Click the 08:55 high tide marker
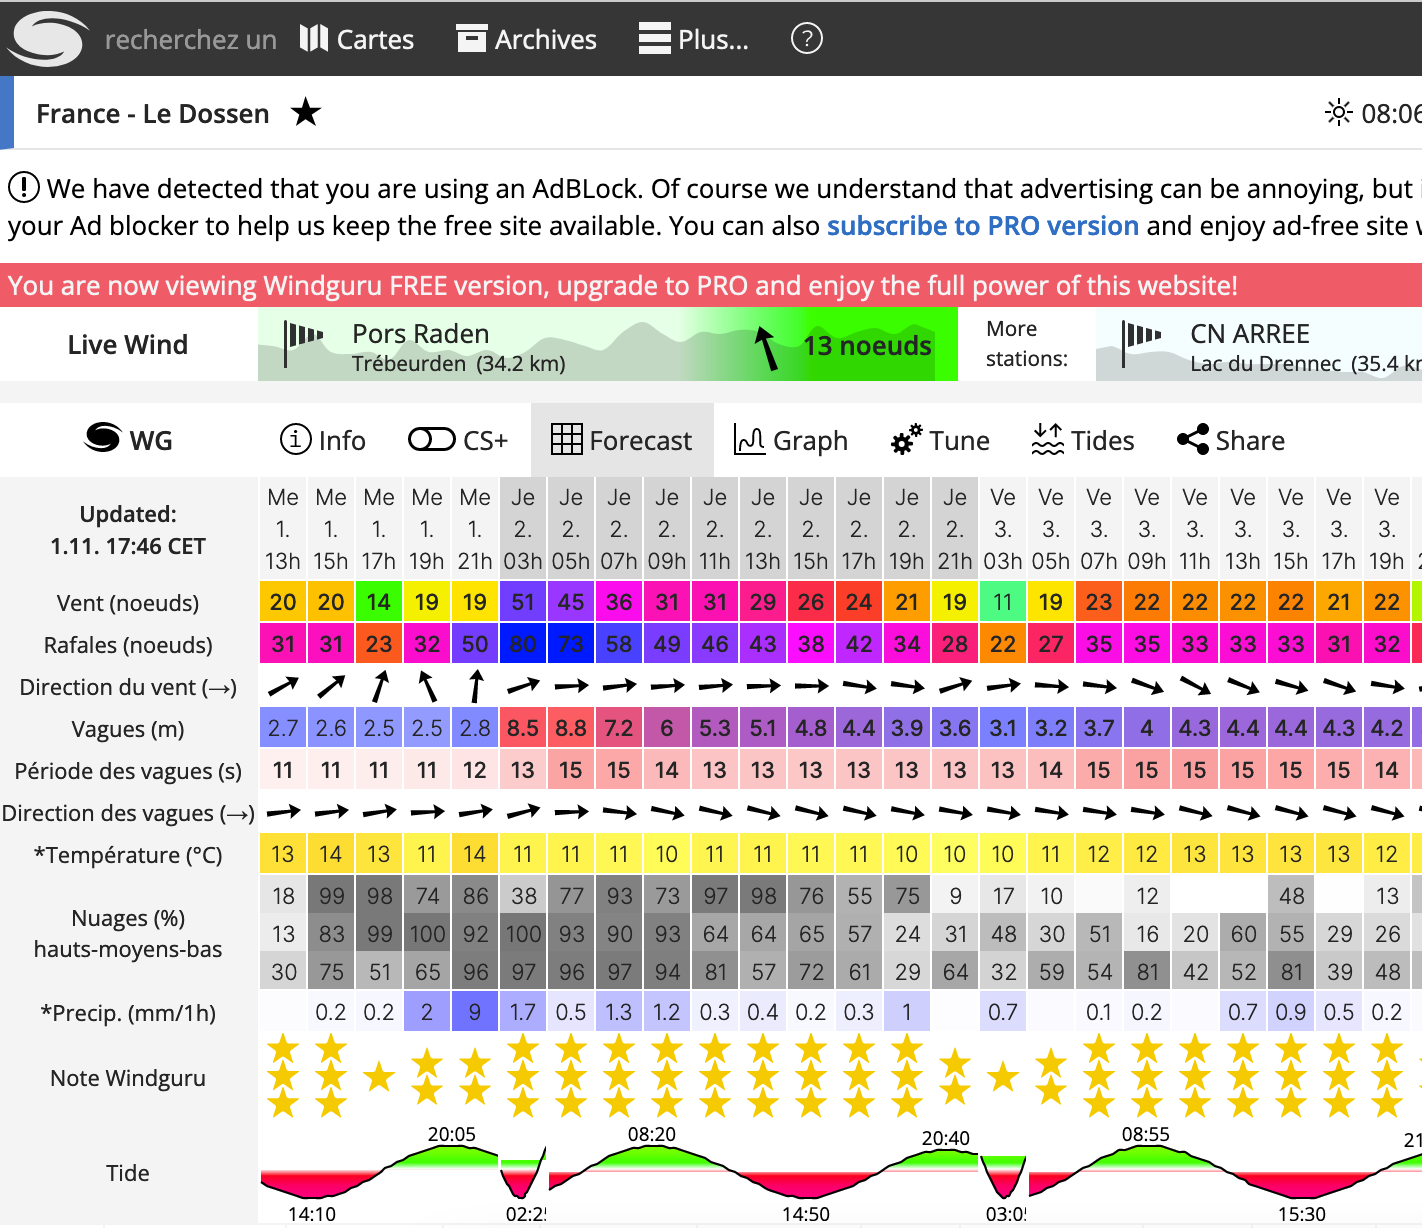 [1146, 1134]
